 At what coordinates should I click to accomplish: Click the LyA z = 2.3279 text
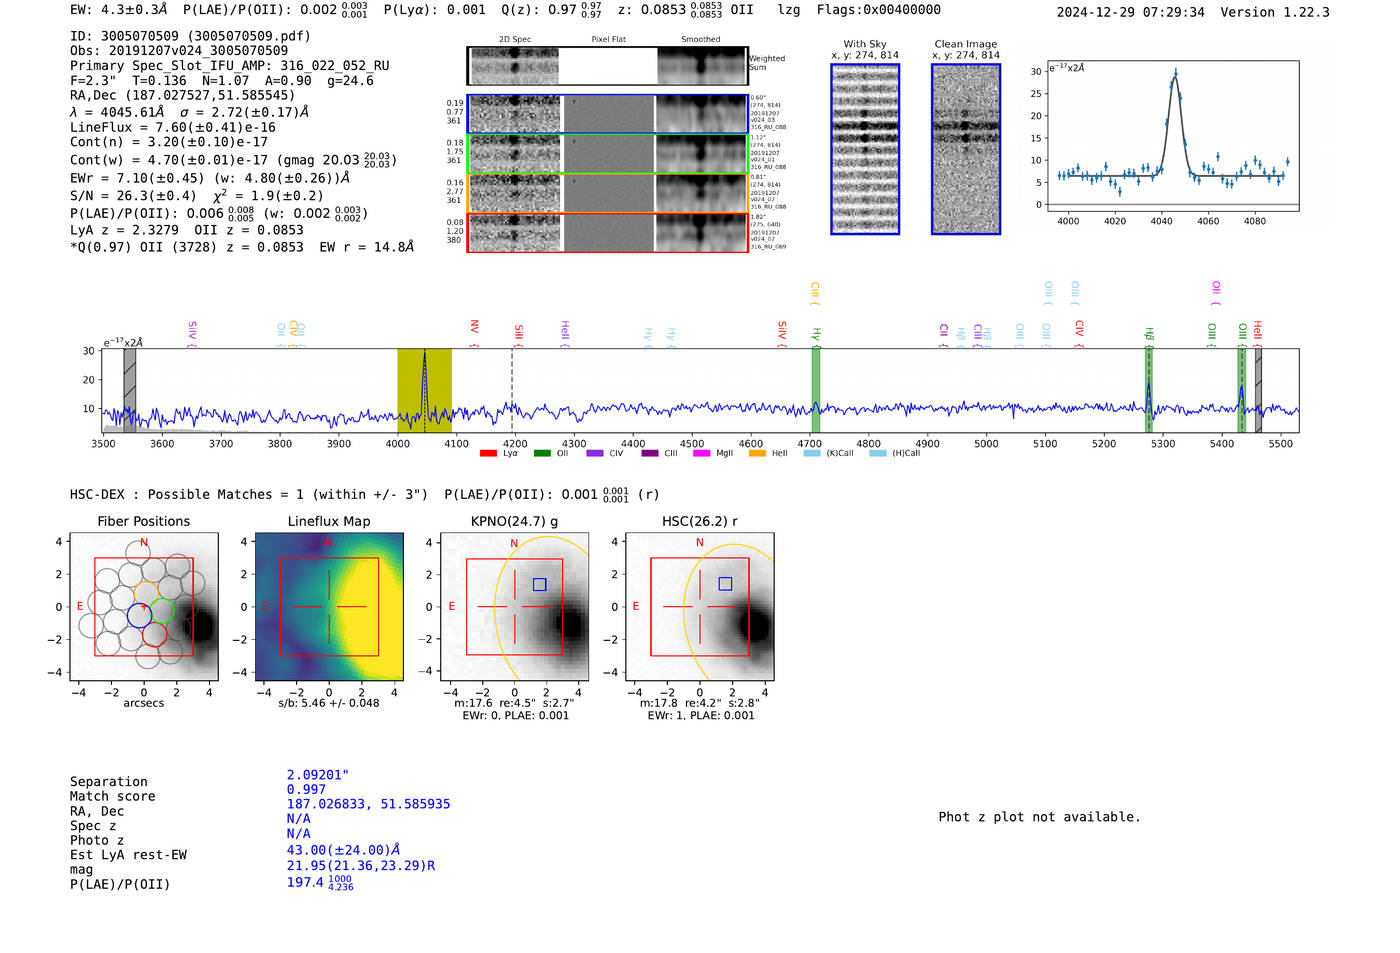[124, 230]
